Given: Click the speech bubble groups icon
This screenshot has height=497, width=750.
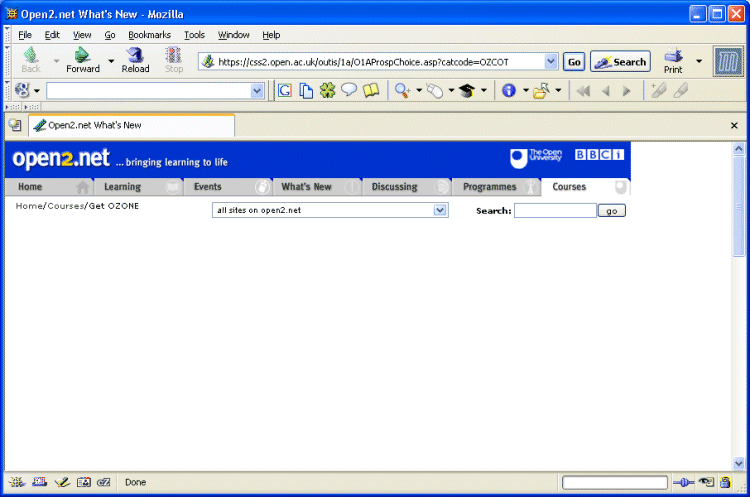Looking at the screenshot, I should (x=349, y=90).
